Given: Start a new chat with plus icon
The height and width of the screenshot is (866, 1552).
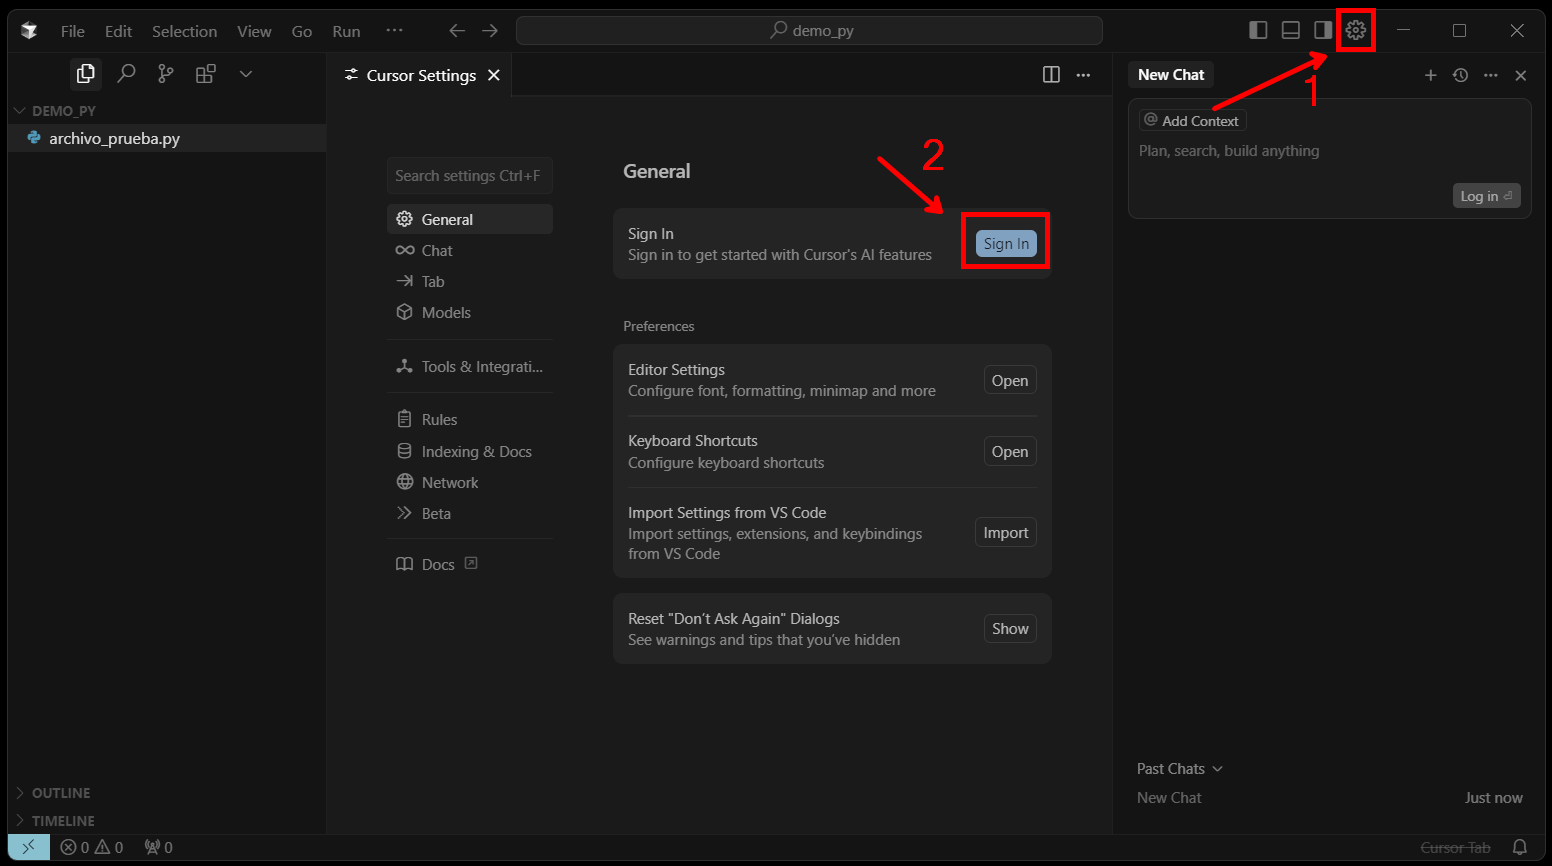Looking at the screenshot, I should pos(1431,75).
